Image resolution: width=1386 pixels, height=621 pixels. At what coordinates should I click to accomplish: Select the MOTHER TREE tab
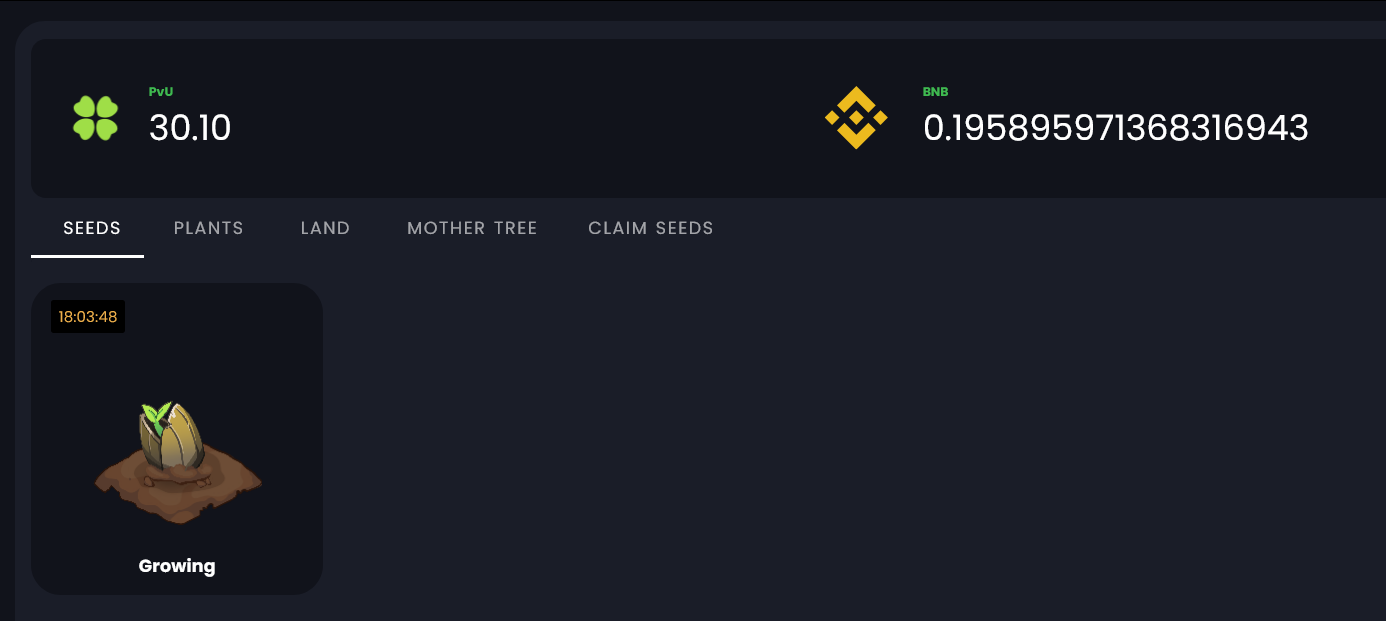pos(472,228)
